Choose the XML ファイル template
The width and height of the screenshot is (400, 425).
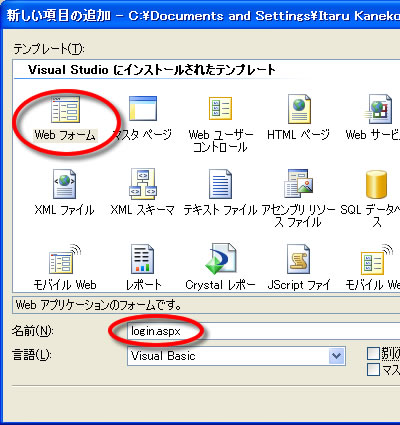point(64,184)
